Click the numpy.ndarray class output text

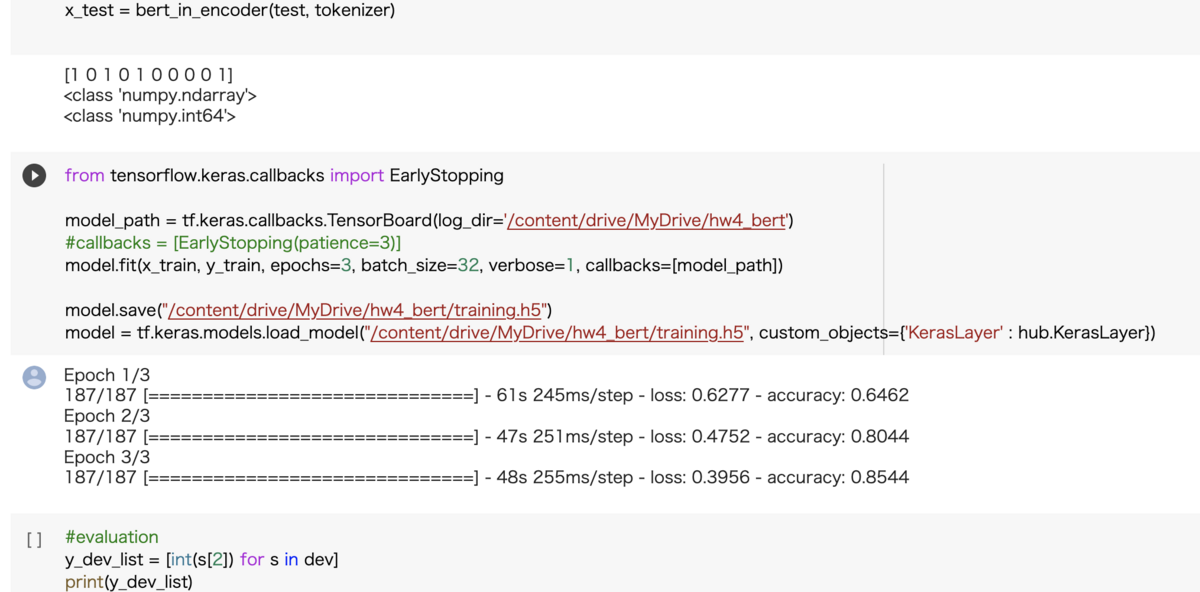(x=160, y=96)
